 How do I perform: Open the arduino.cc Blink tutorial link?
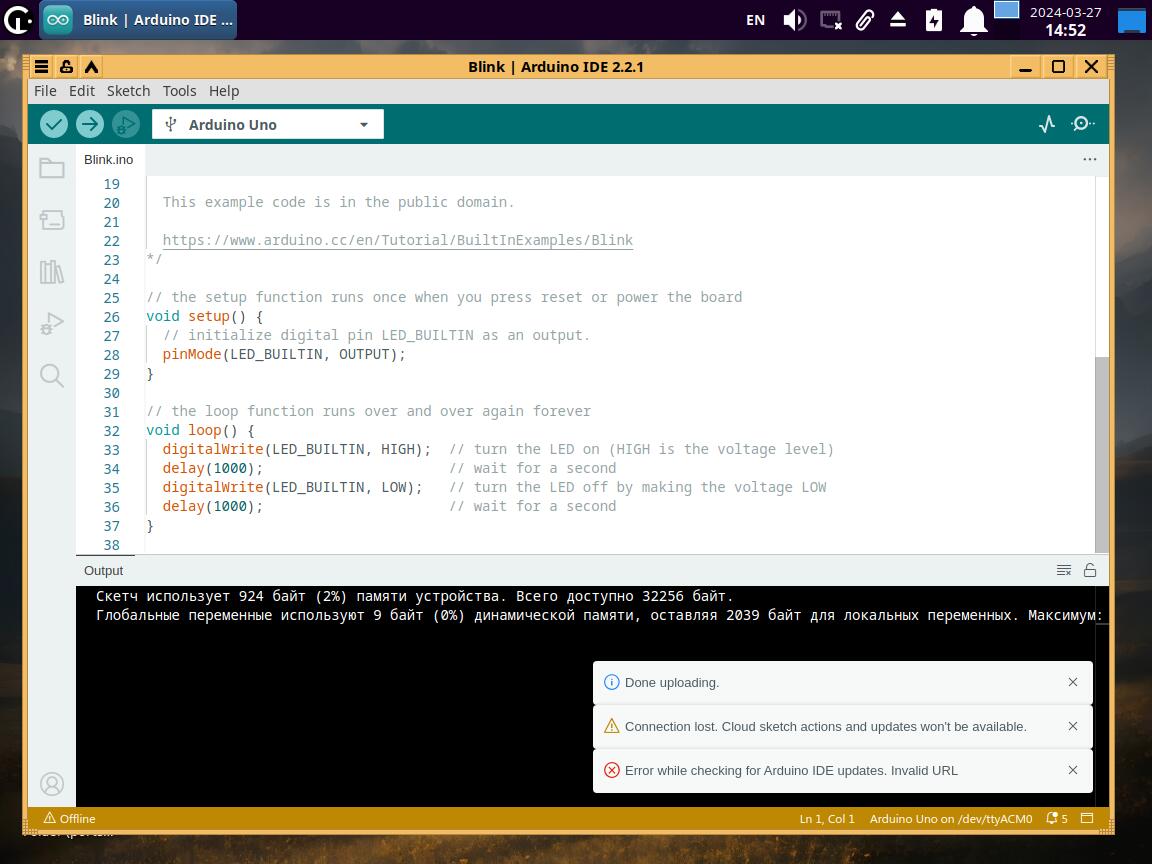click(x=397, y=240)
